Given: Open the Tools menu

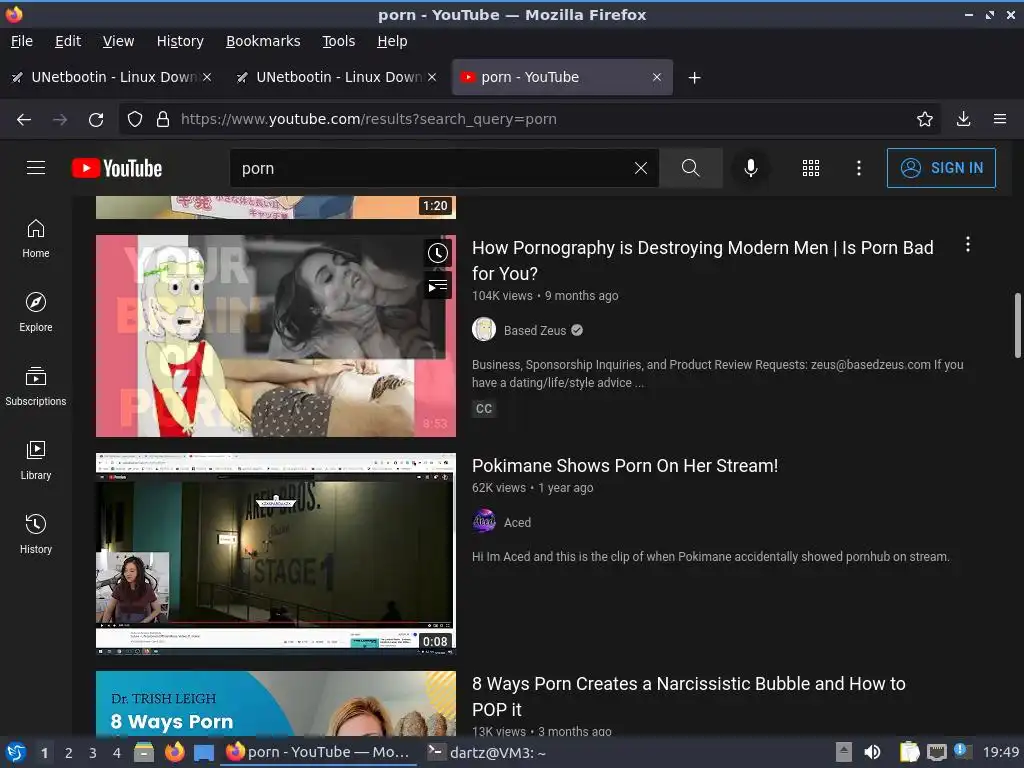Looking at the screenshot, I should (338, 41).
